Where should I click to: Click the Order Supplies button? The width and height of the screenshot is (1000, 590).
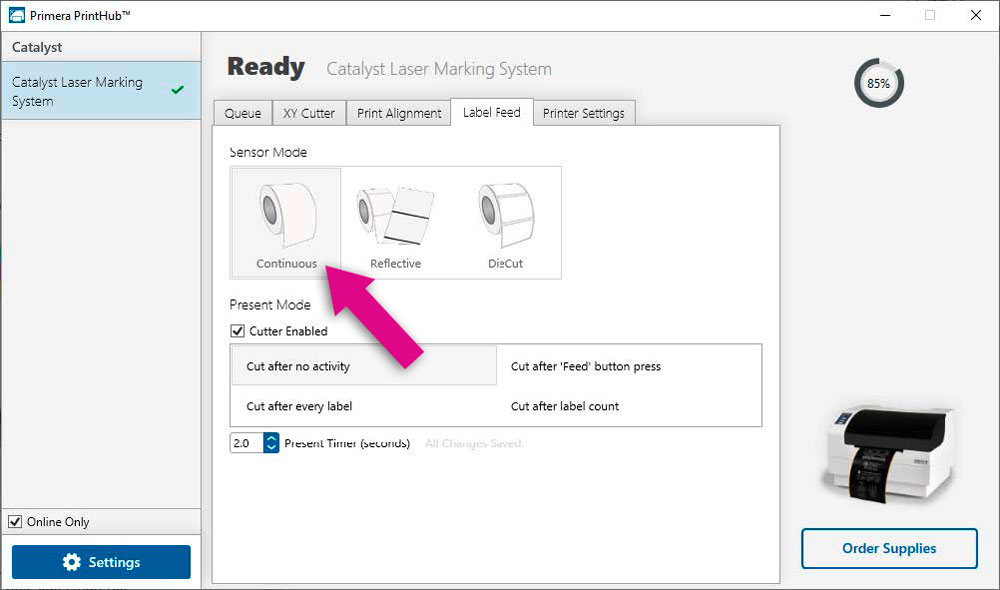pos(889,549)
